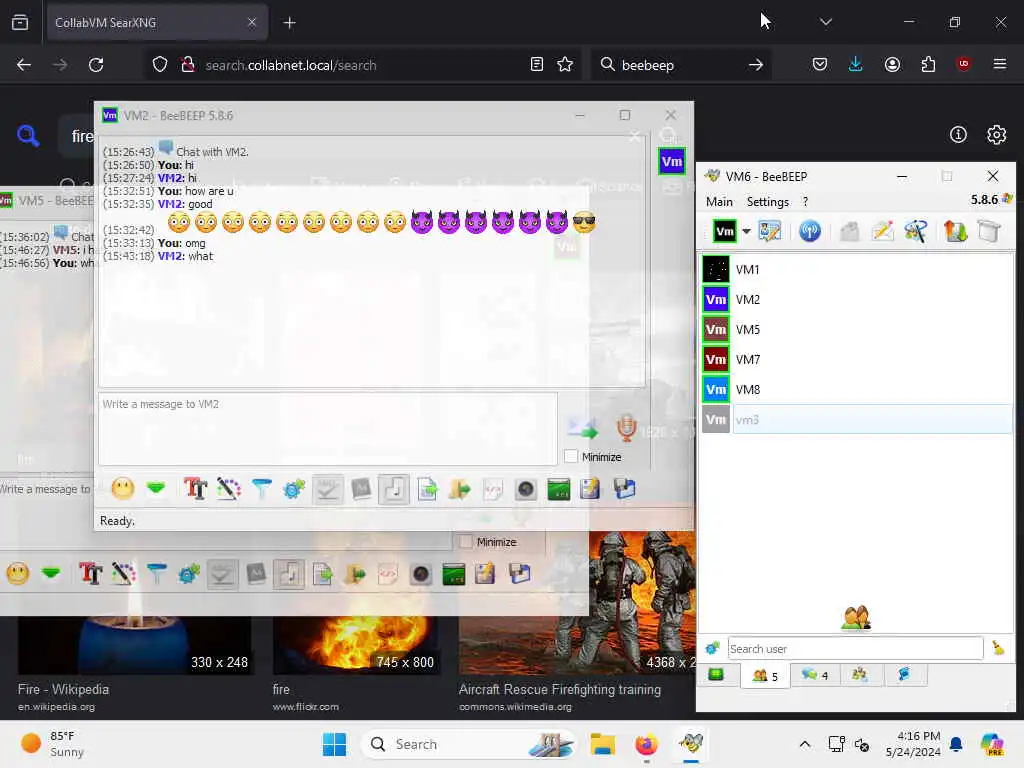Open SearXNG preferences gear icon
1024x768 pixels.
pos(996,135)
